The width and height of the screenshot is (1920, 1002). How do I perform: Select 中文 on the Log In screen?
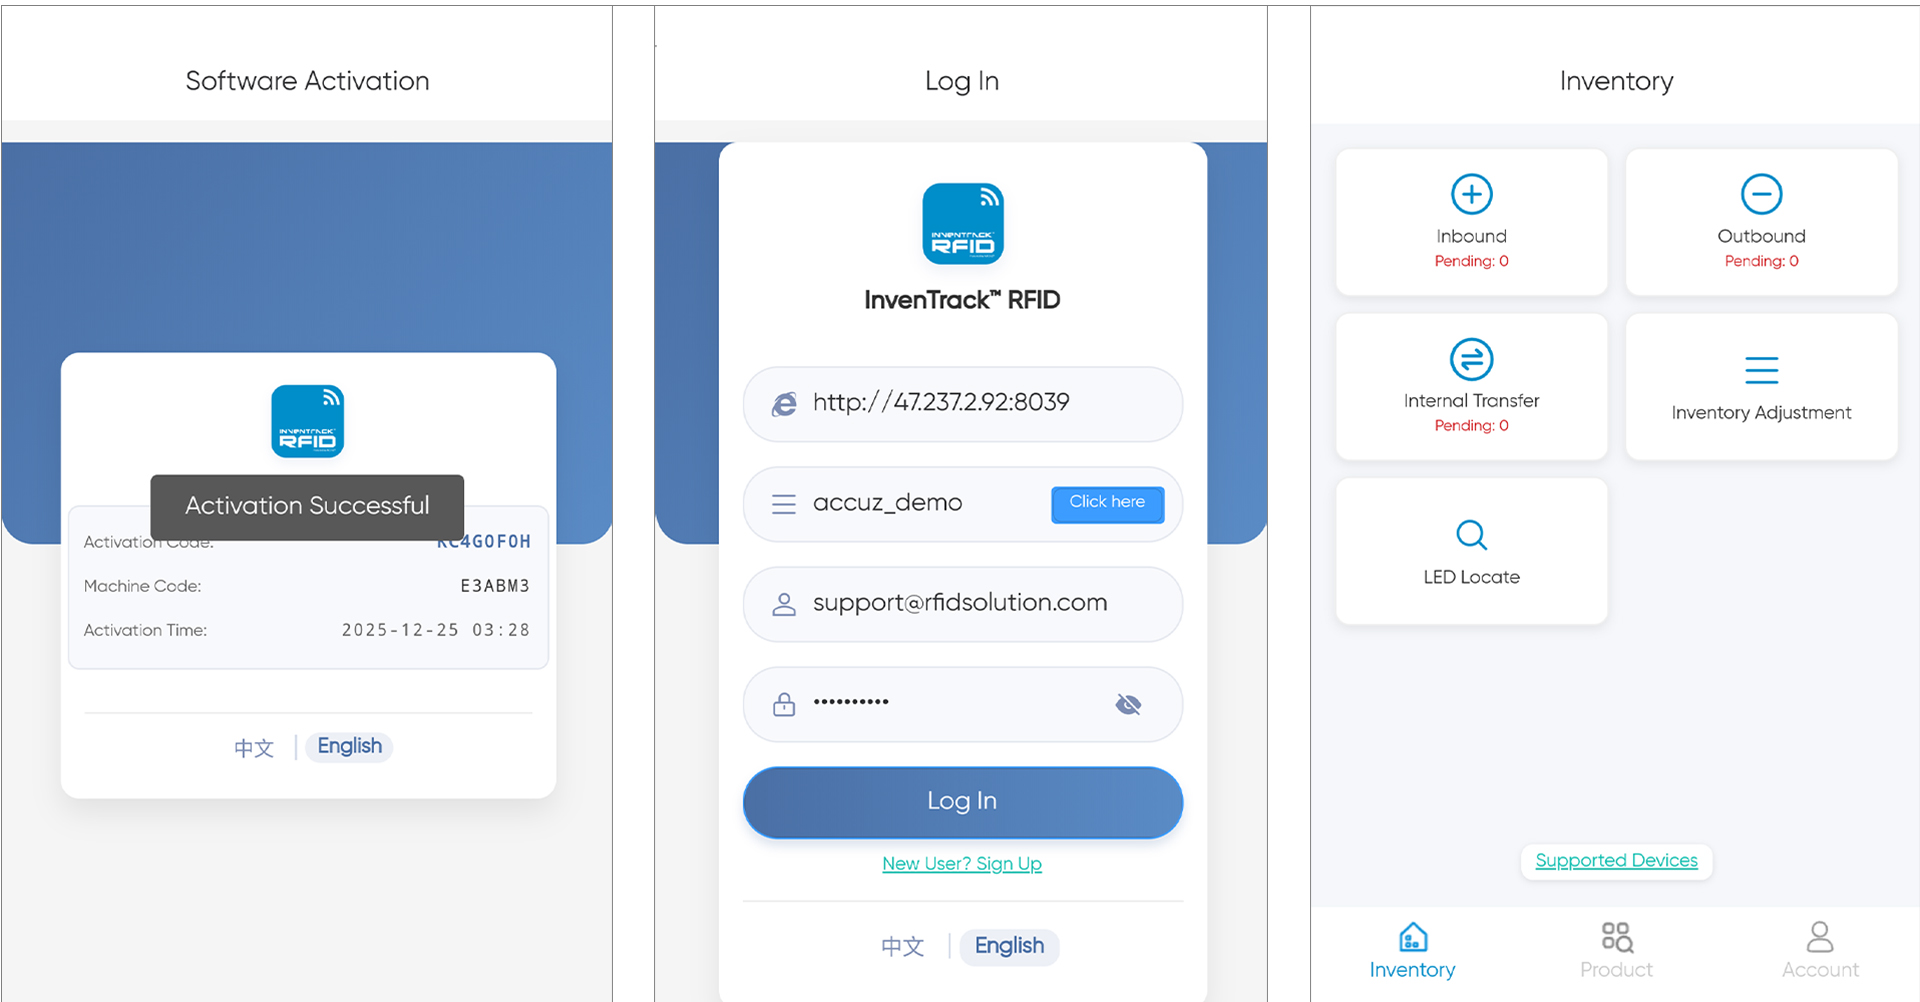pyautogui.click(x=902, y=946)
